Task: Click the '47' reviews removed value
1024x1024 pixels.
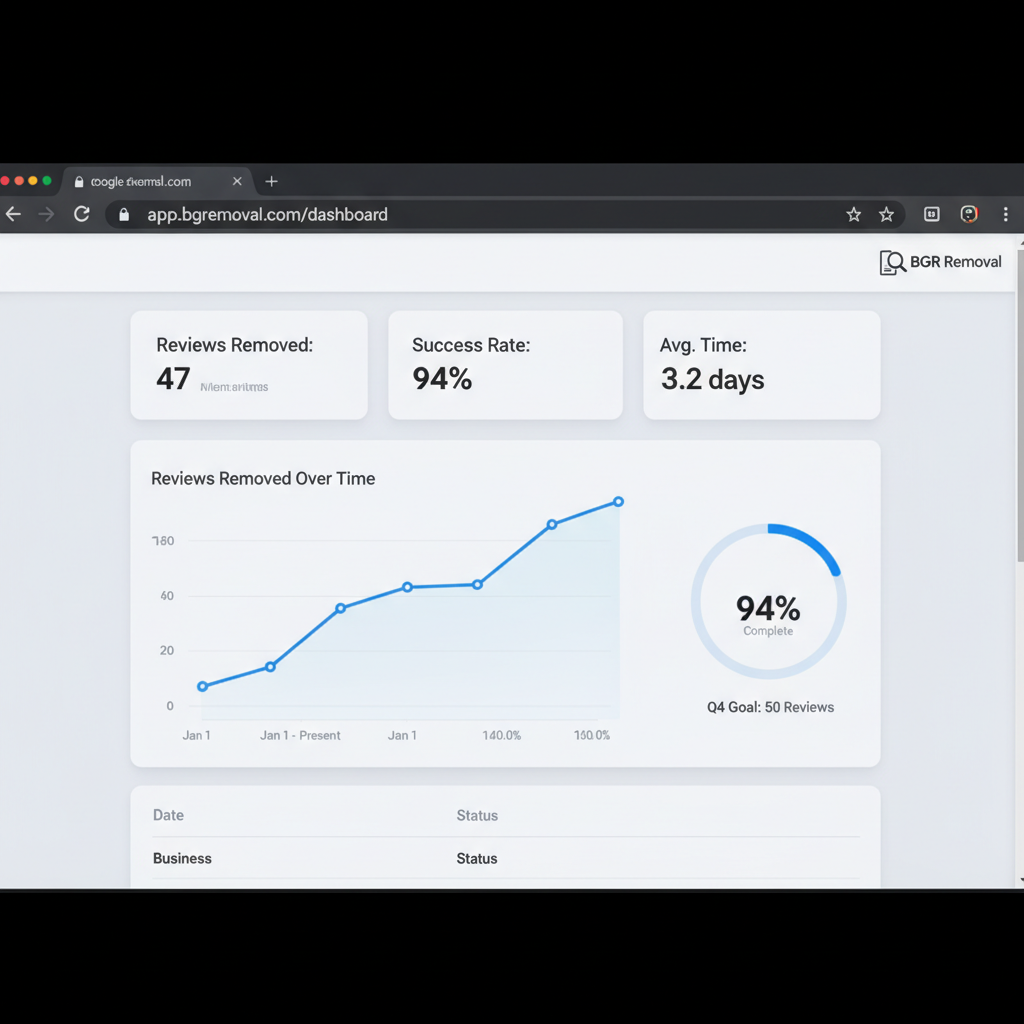Action: coord(173,379)
